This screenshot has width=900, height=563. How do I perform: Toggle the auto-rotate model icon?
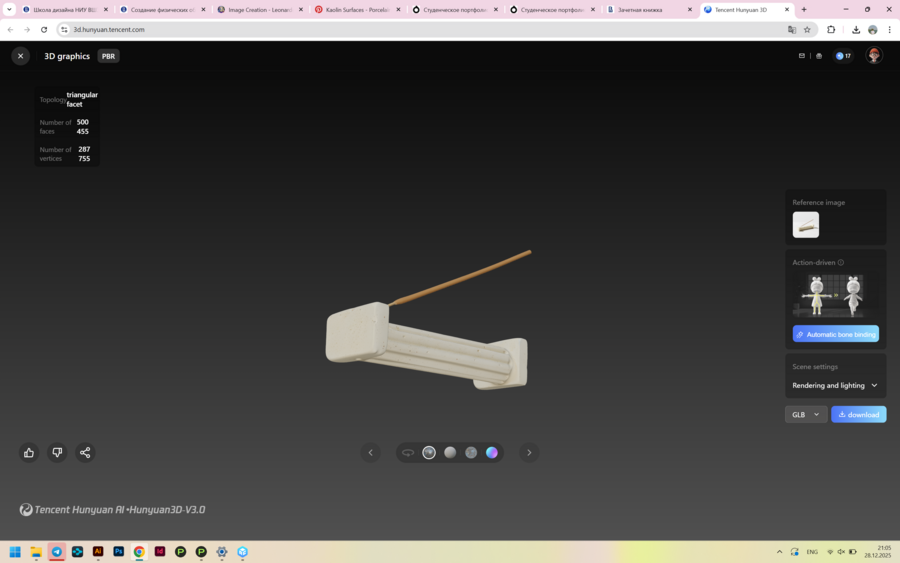(x=408, y=453)
